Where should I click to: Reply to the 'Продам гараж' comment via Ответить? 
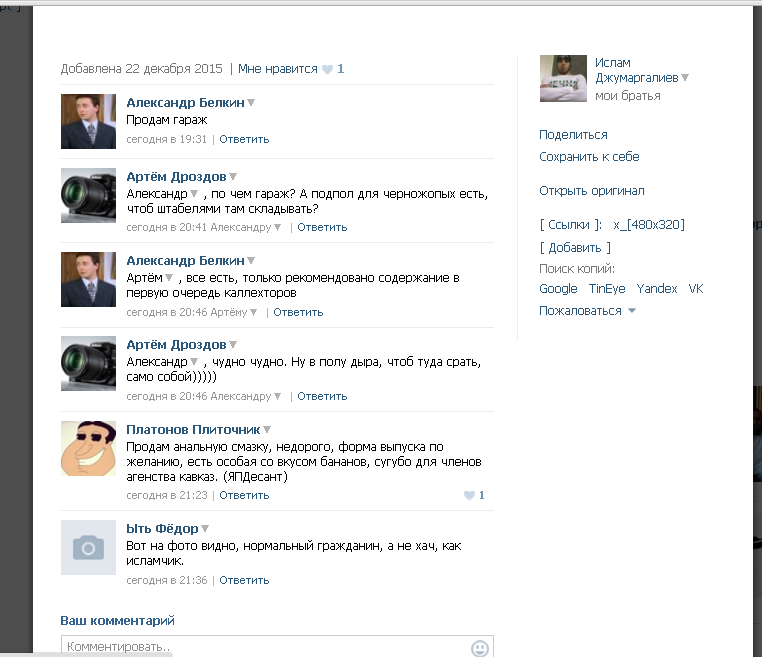click(x=244, y=139)
